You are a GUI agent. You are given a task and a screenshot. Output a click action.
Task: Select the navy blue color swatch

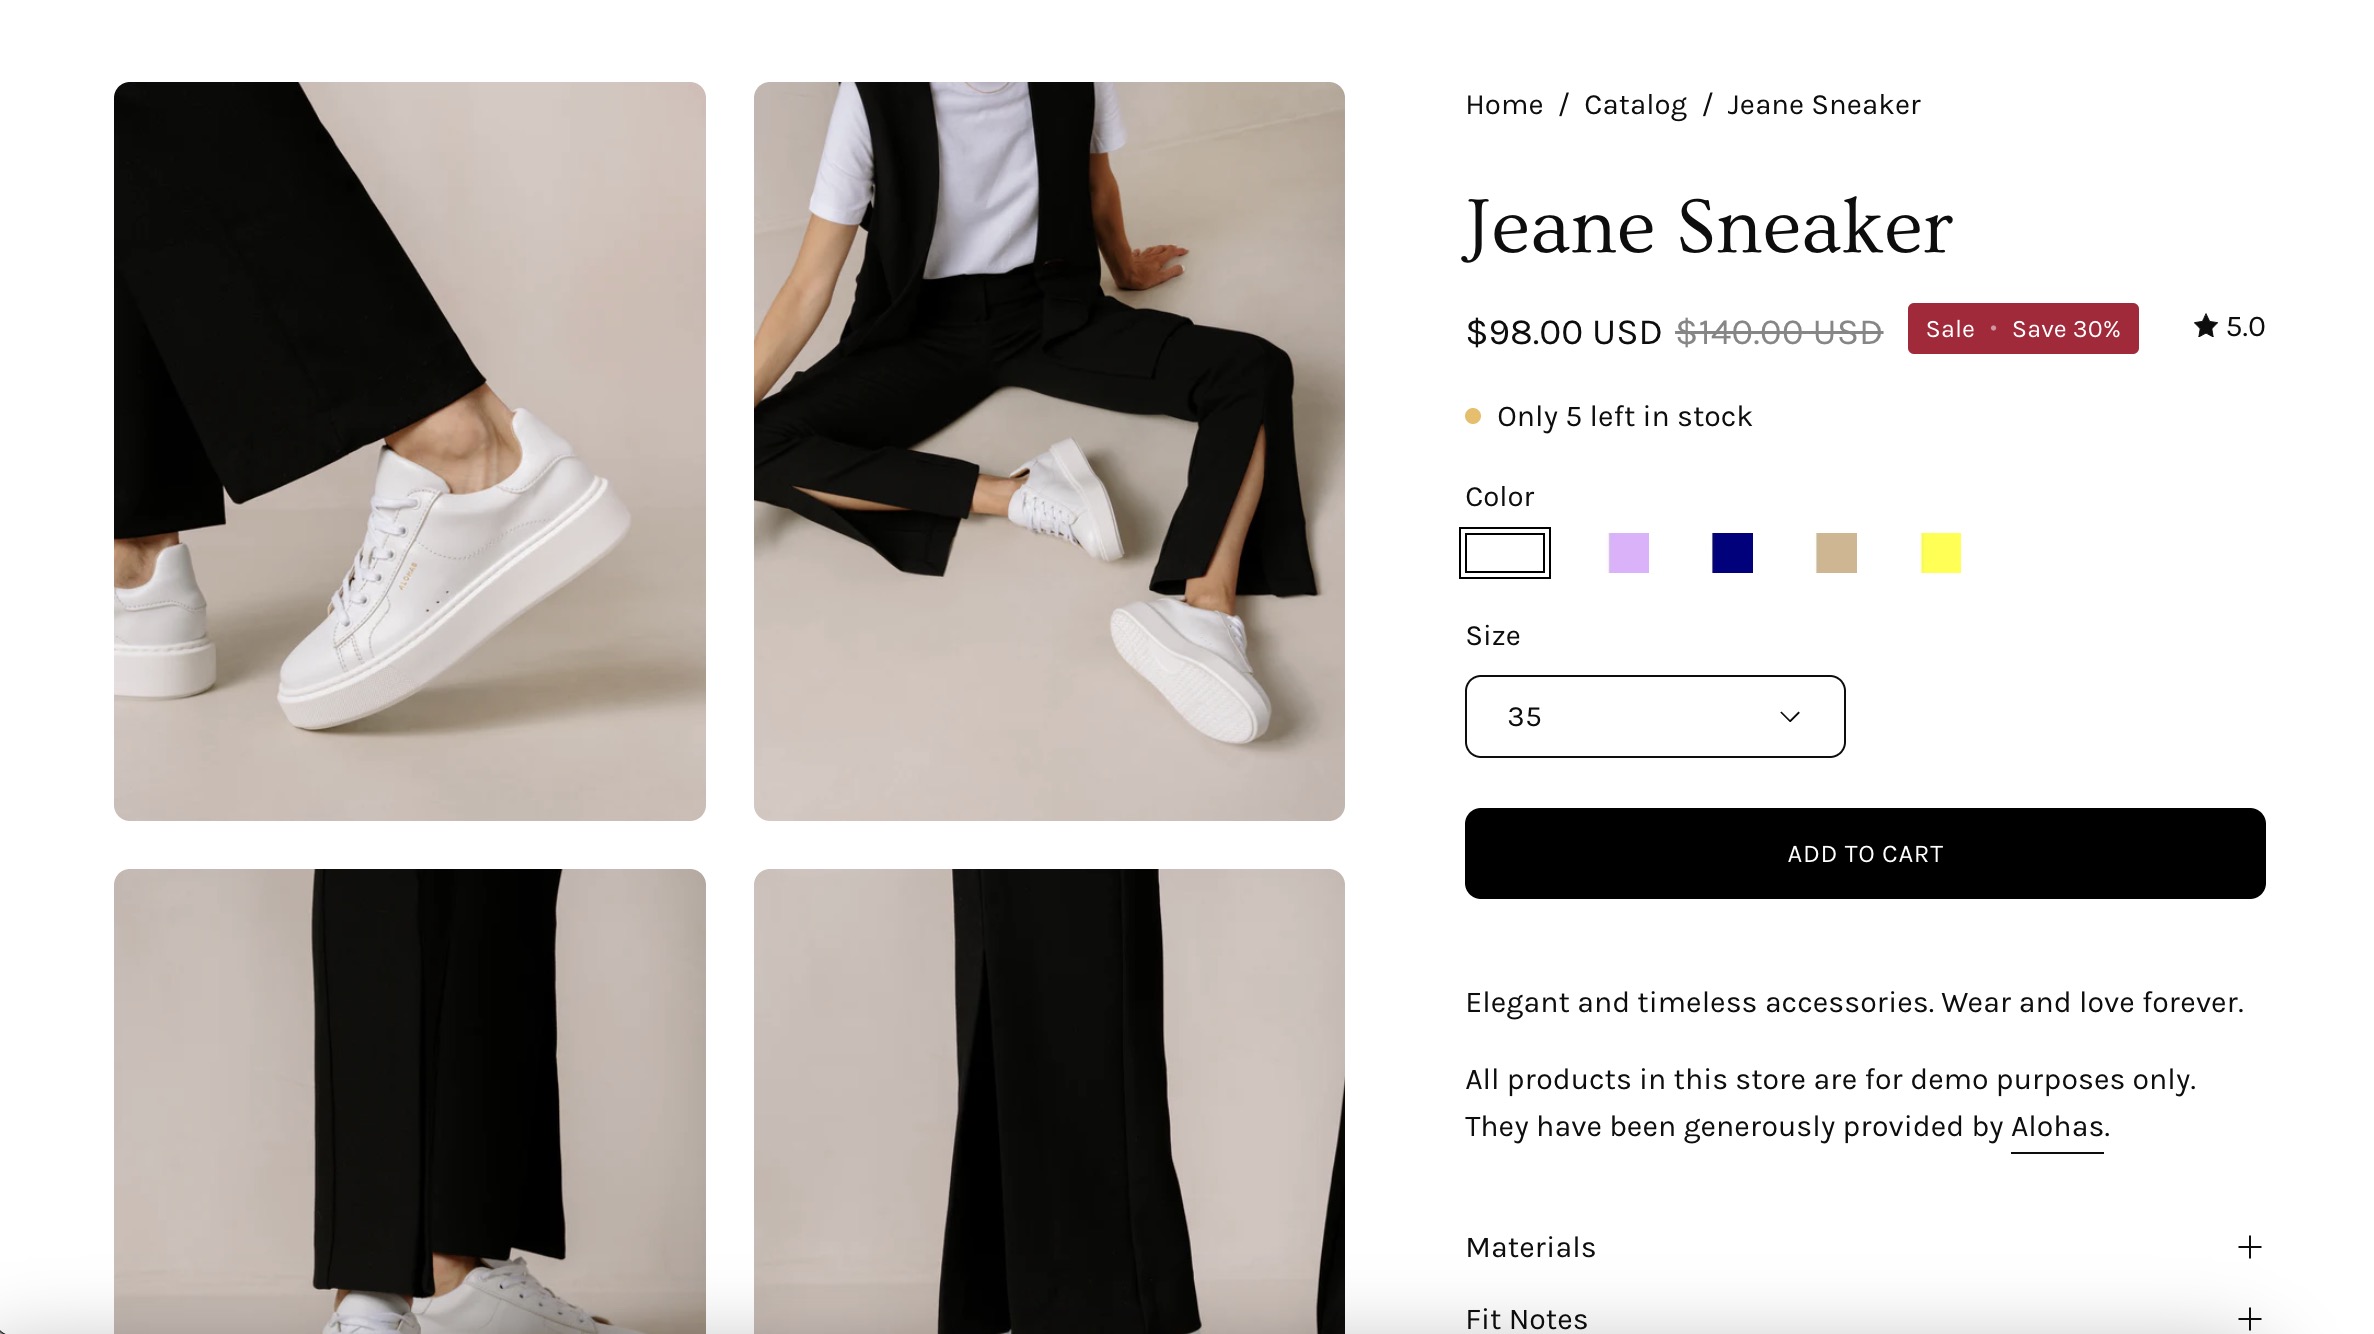pos(1732,553)
